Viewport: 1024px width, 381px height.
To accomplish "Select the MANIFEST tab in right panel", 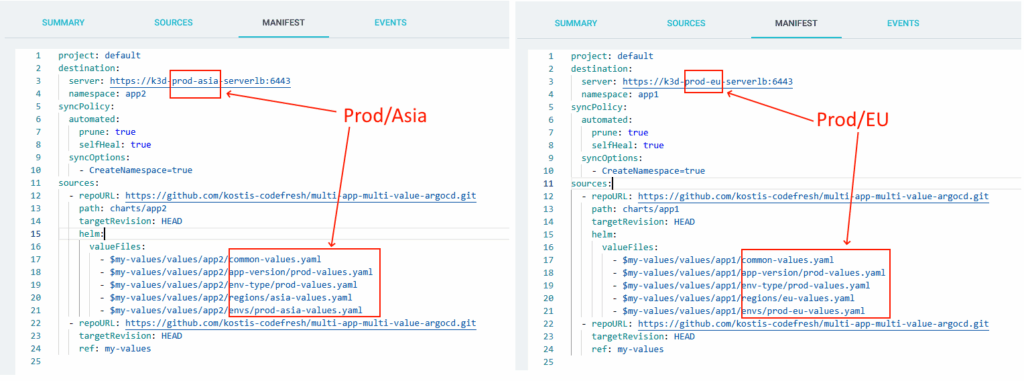I will 796,23.
